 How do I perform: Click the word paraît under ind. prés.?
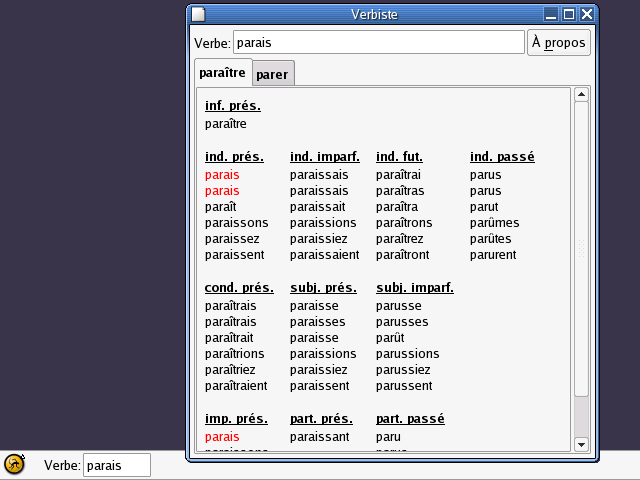click(220, 207)
